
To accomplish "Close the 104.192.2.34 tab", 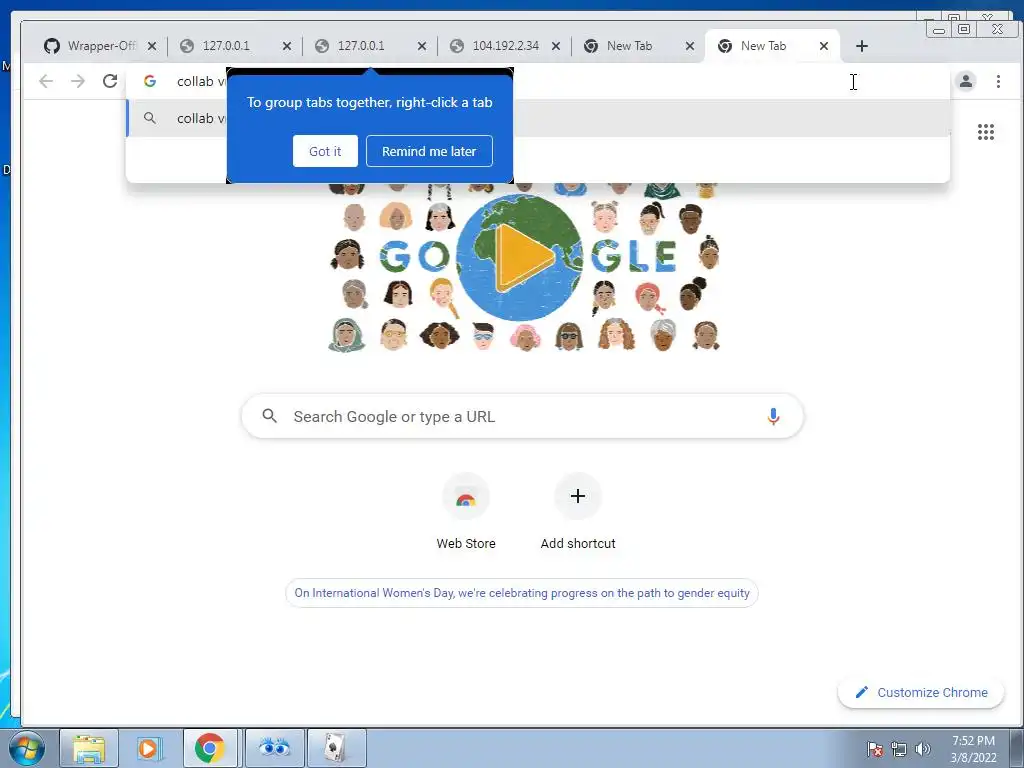I will [x=556, y=46].
